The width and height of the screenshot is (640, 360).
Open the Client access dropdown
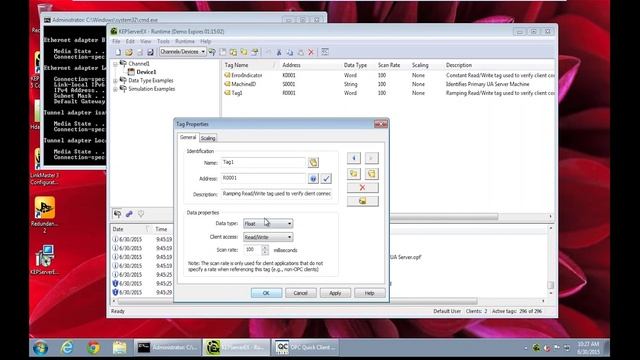coord(268,237)
